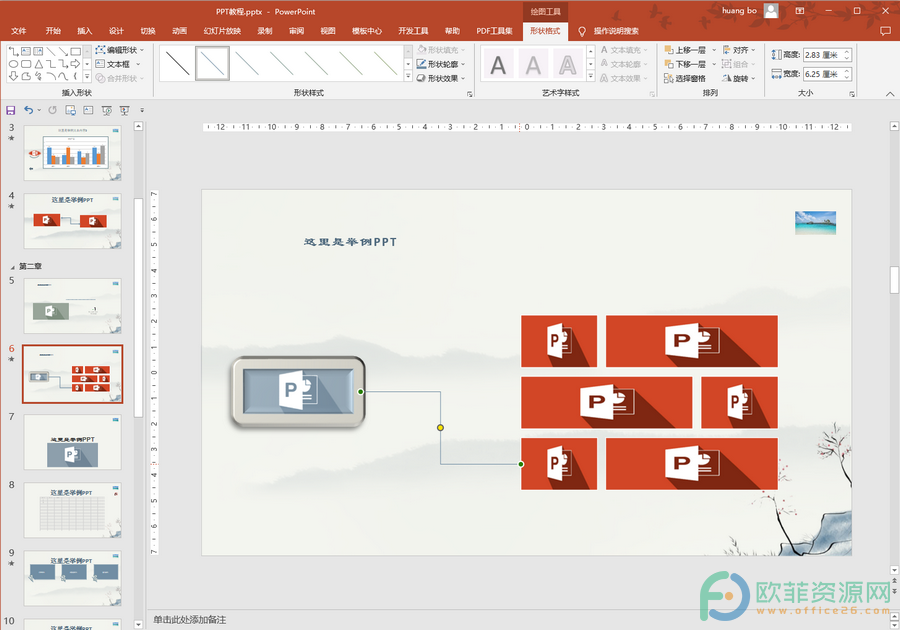Expand Text Box (文本框) dropdown
Screen dimensions: 900x630
pyautogui.click(x=138, y=64)
